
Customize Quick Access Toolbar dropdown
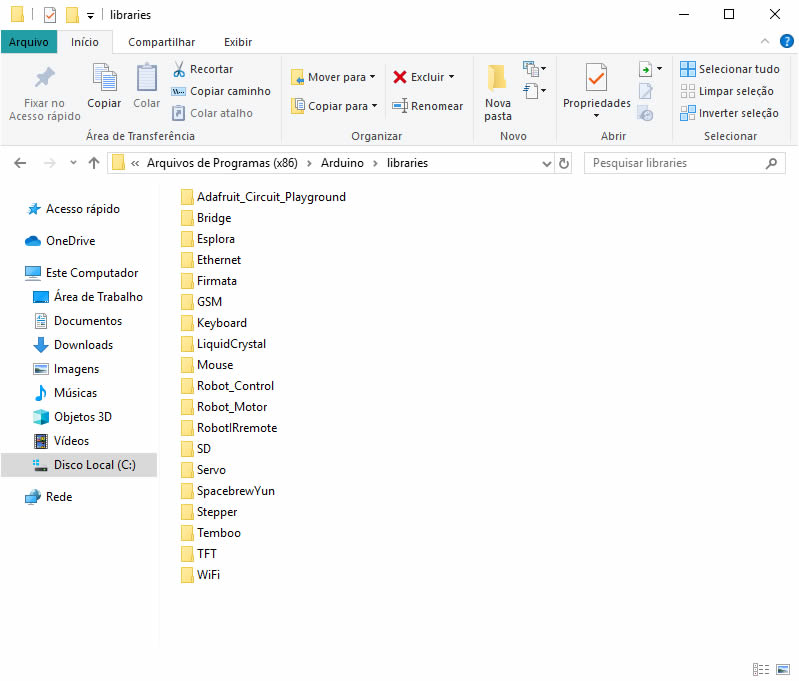point(90,16)
